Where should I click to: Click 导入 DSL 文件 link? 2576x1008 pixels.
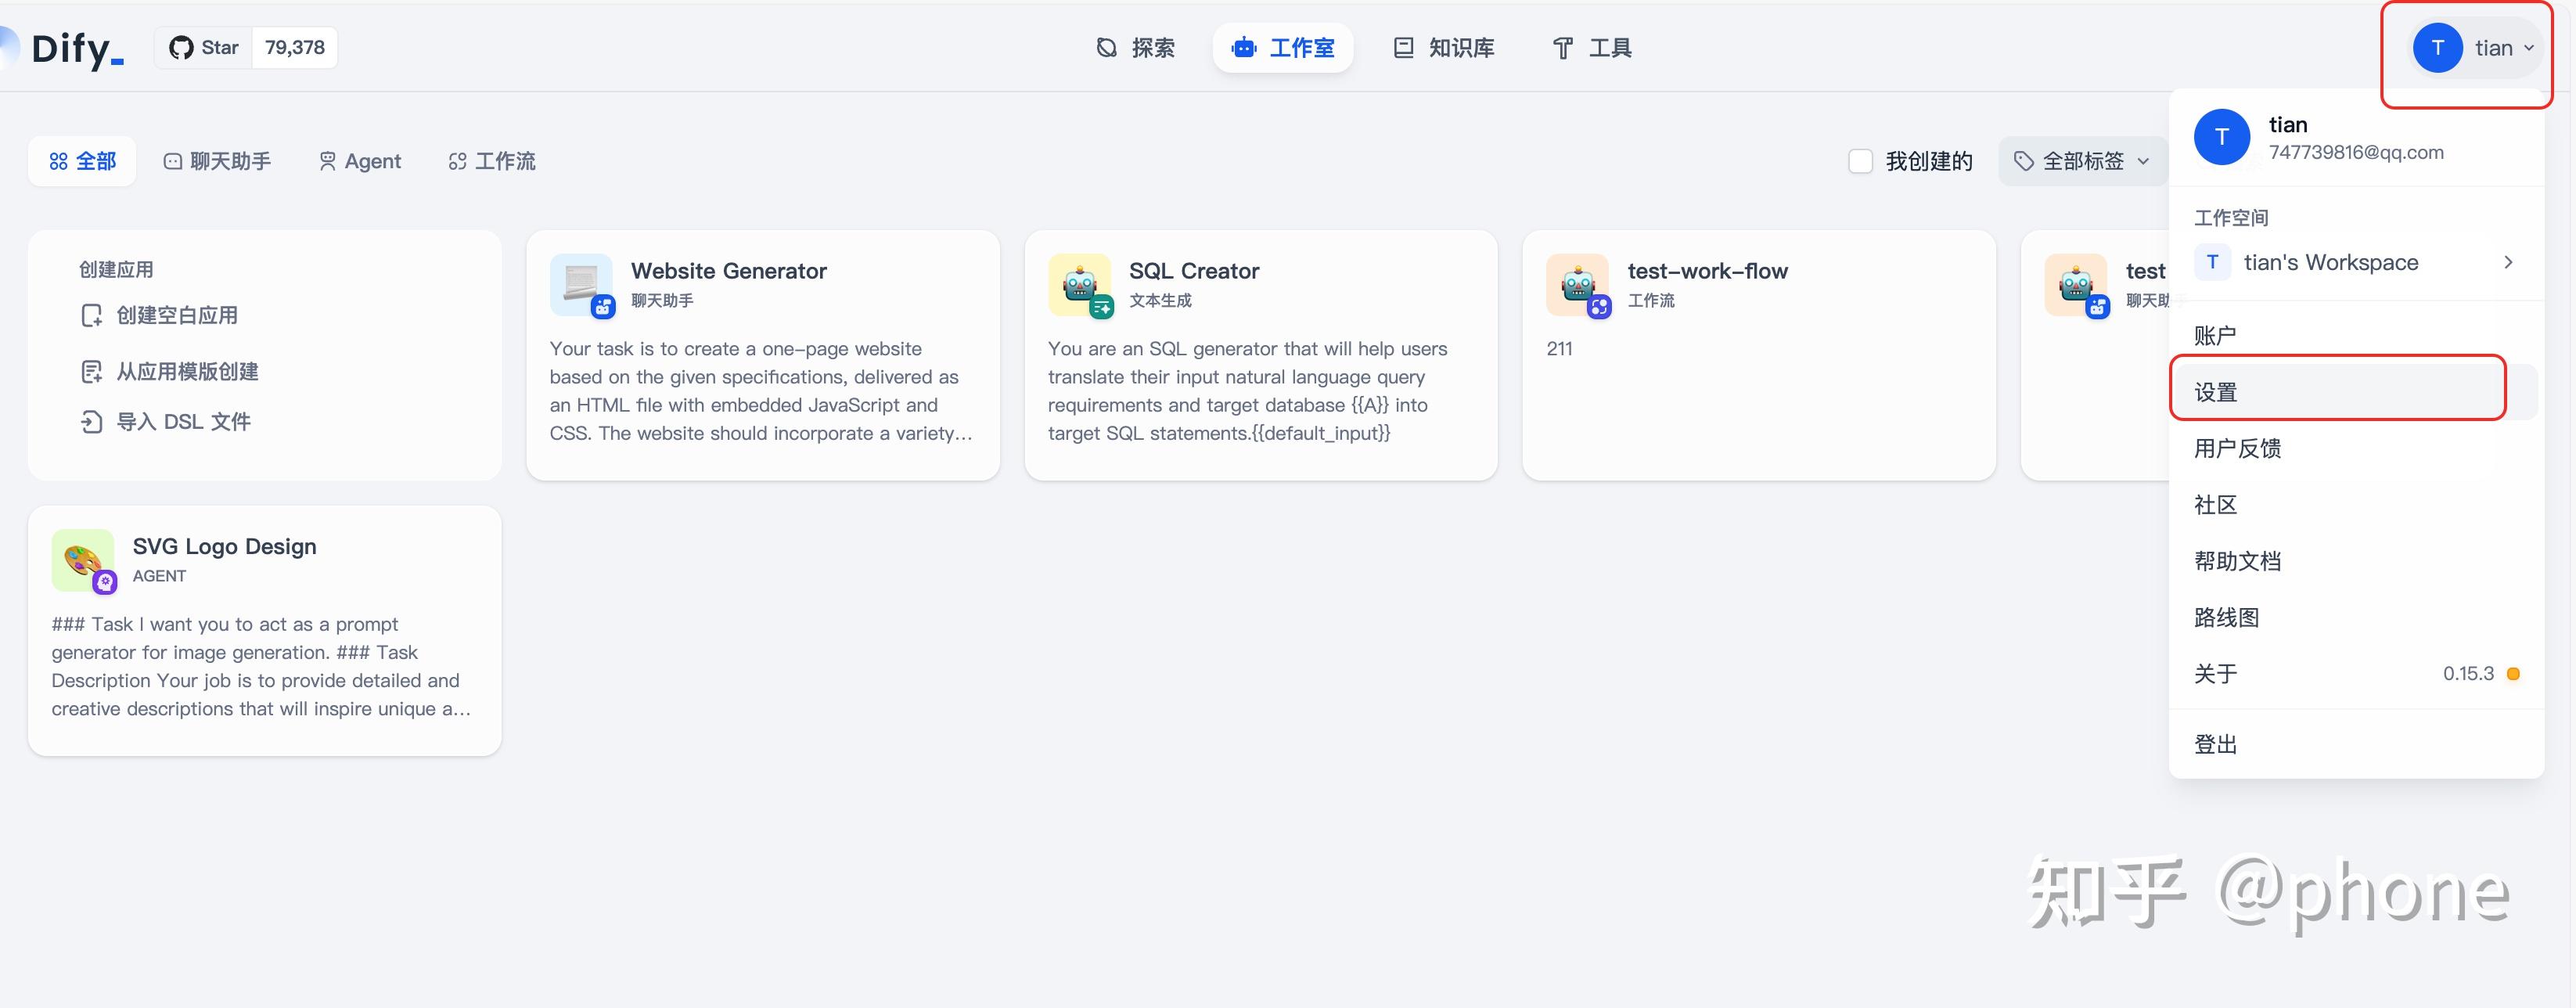coord(183,422)
